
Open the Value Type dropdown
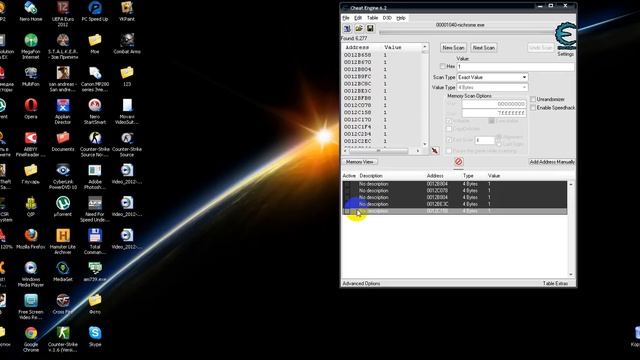pyautogui.click(x=492, y=87)
